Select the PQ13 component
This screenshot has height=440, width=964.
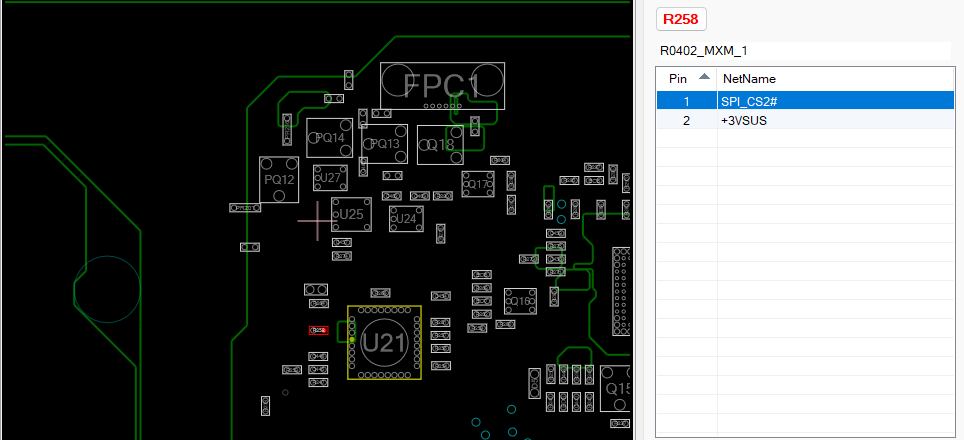[385, 144]
